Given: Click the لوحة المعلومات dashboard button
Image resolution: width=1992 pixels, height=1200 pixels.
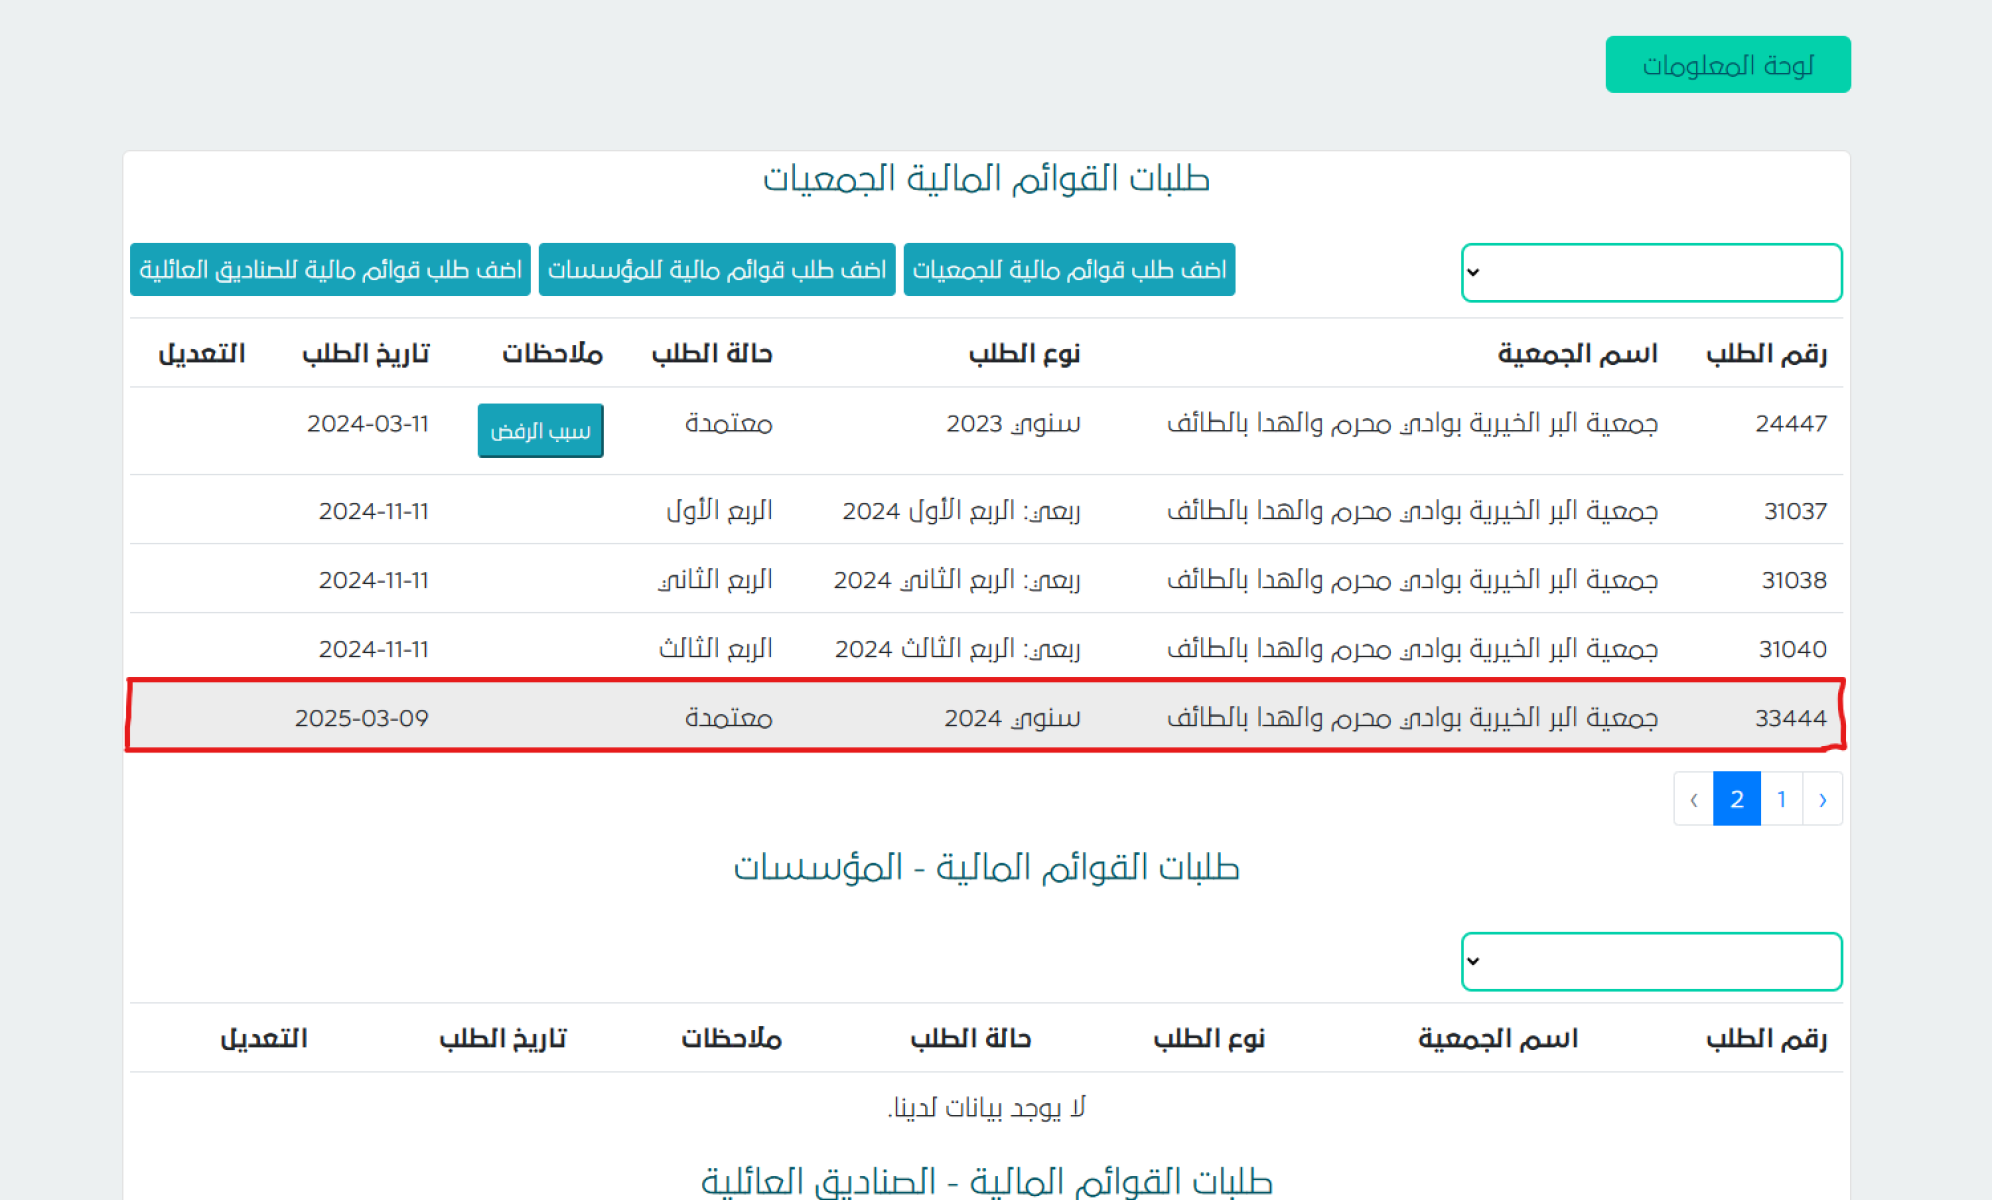Looking at the screenshot, I should 1727,65.
